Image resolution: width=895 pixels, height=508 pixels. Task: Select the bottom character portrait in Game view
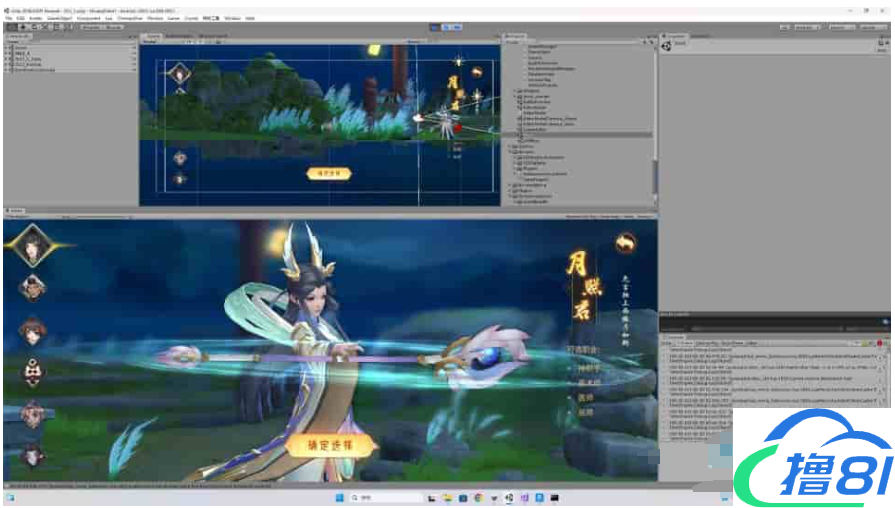33,456
